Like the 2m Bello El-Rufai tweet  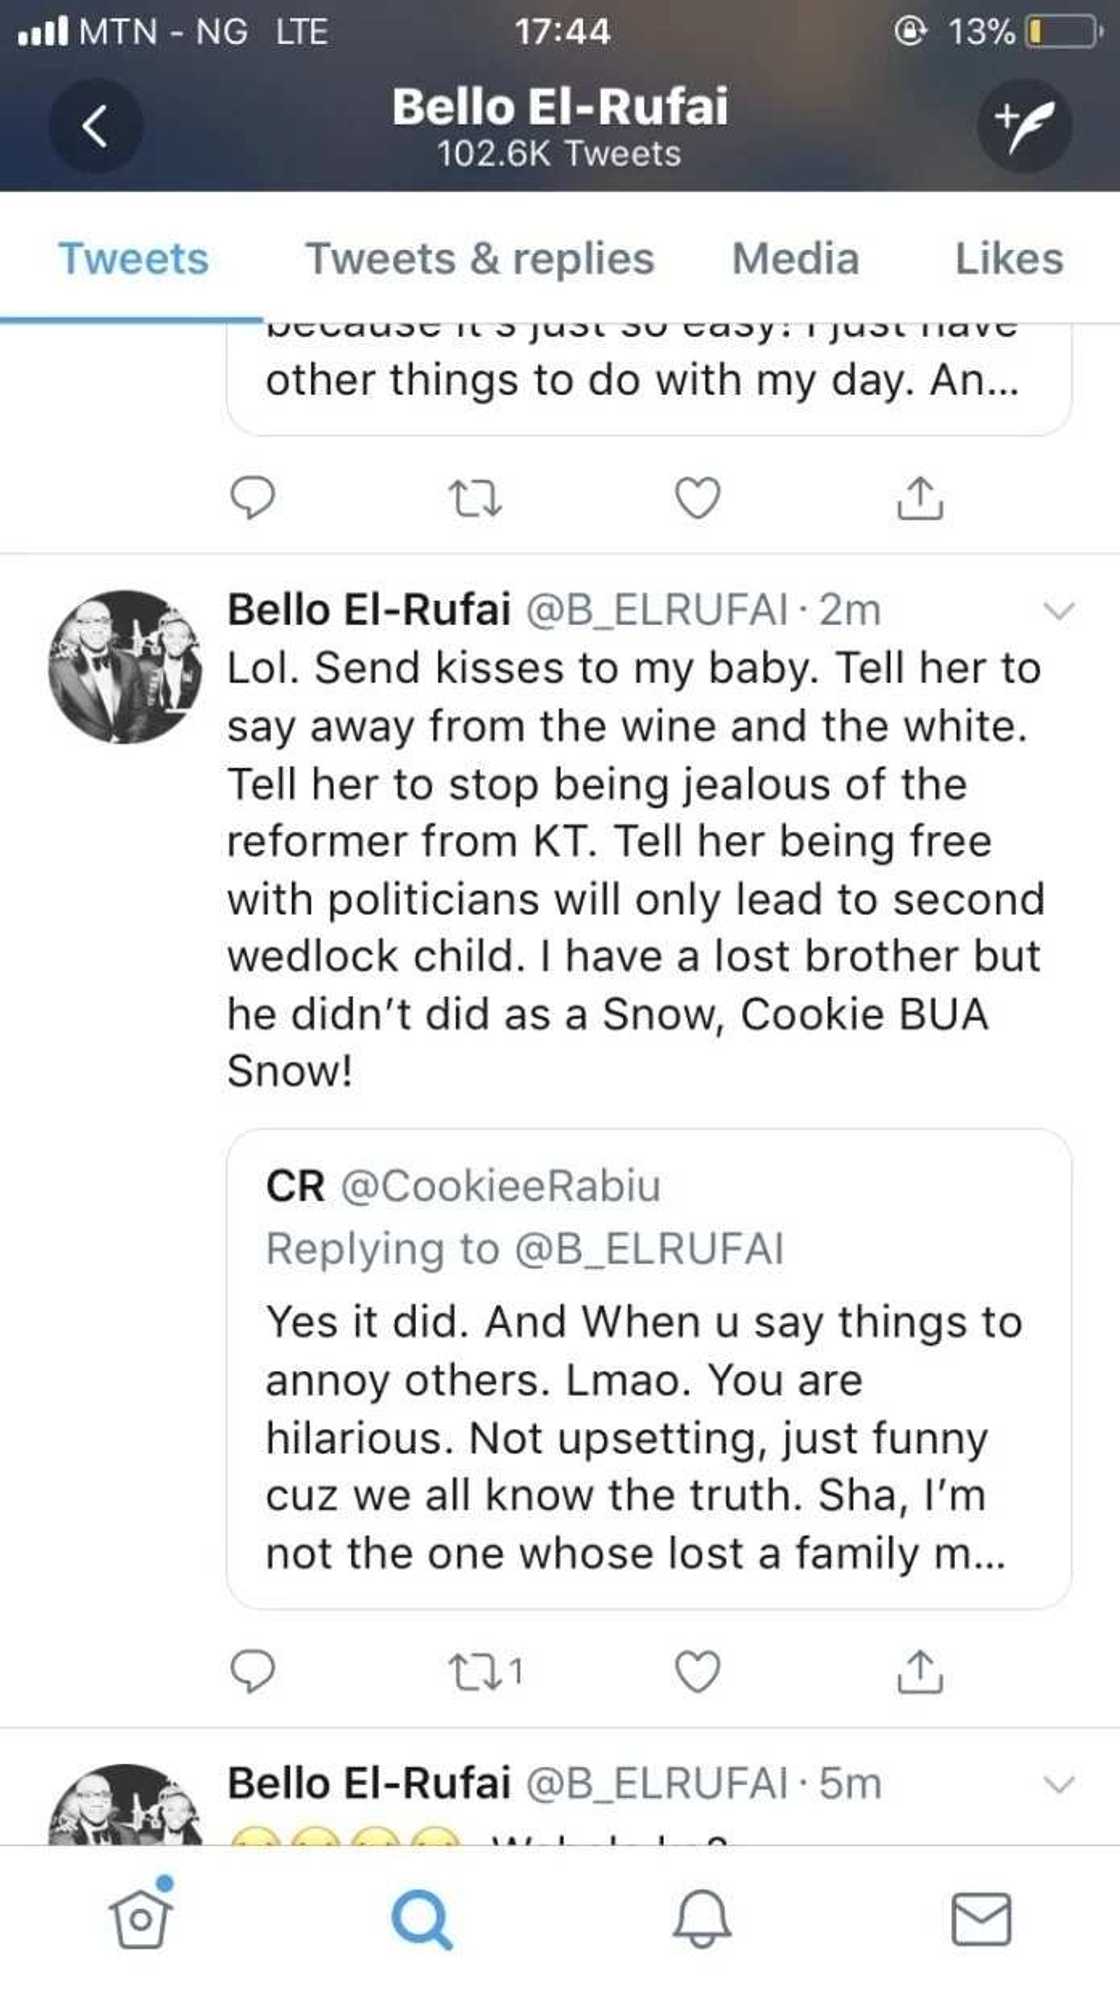[x=697, y=1671]
